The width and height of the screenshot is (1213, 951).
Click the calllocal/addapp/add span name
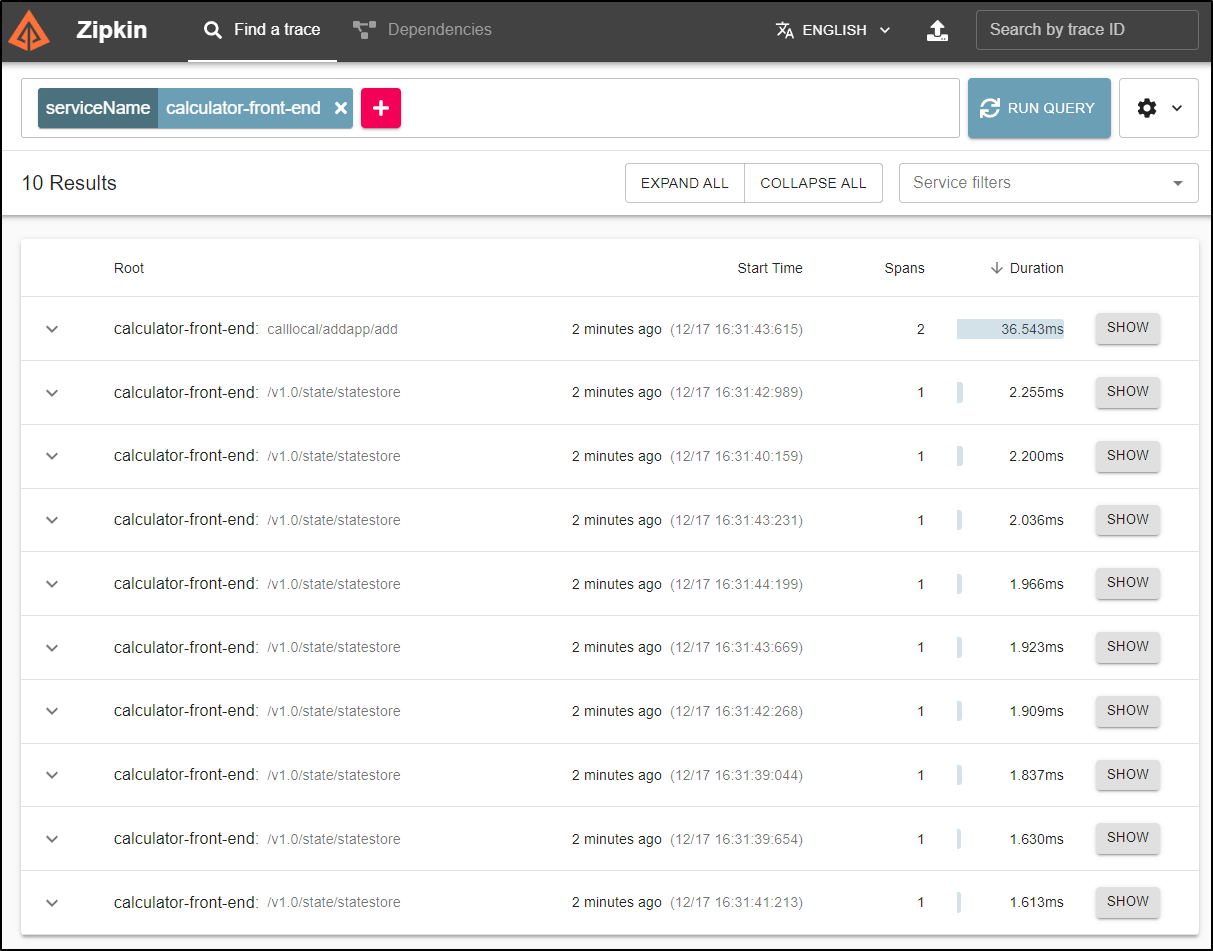click(x=332, y=329)
